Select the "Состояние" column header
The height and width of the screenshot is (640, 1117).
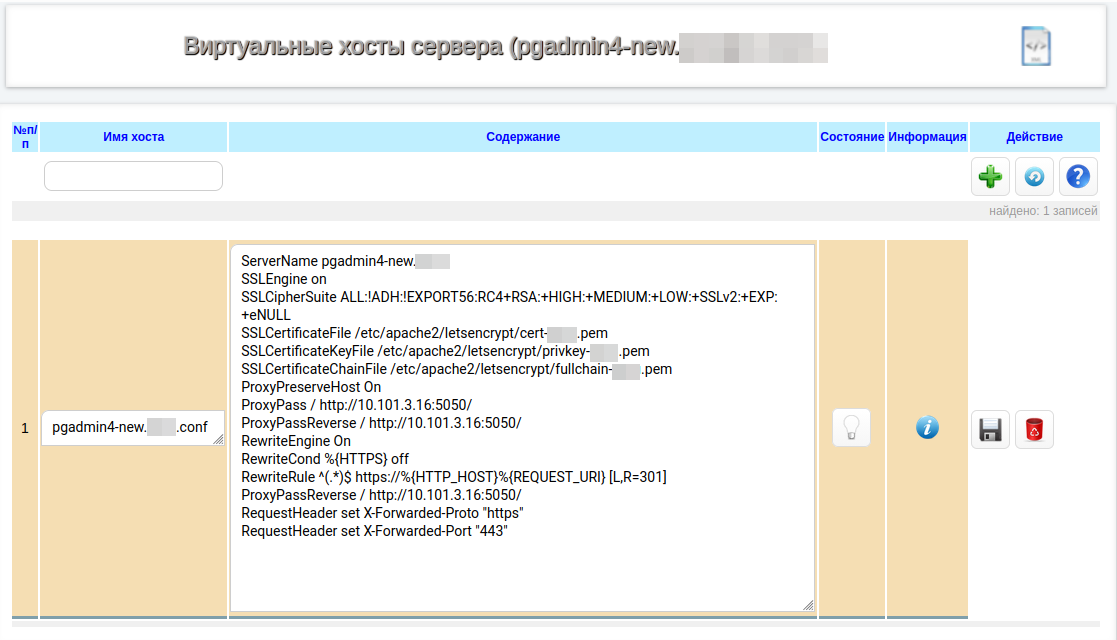[851, 137]
